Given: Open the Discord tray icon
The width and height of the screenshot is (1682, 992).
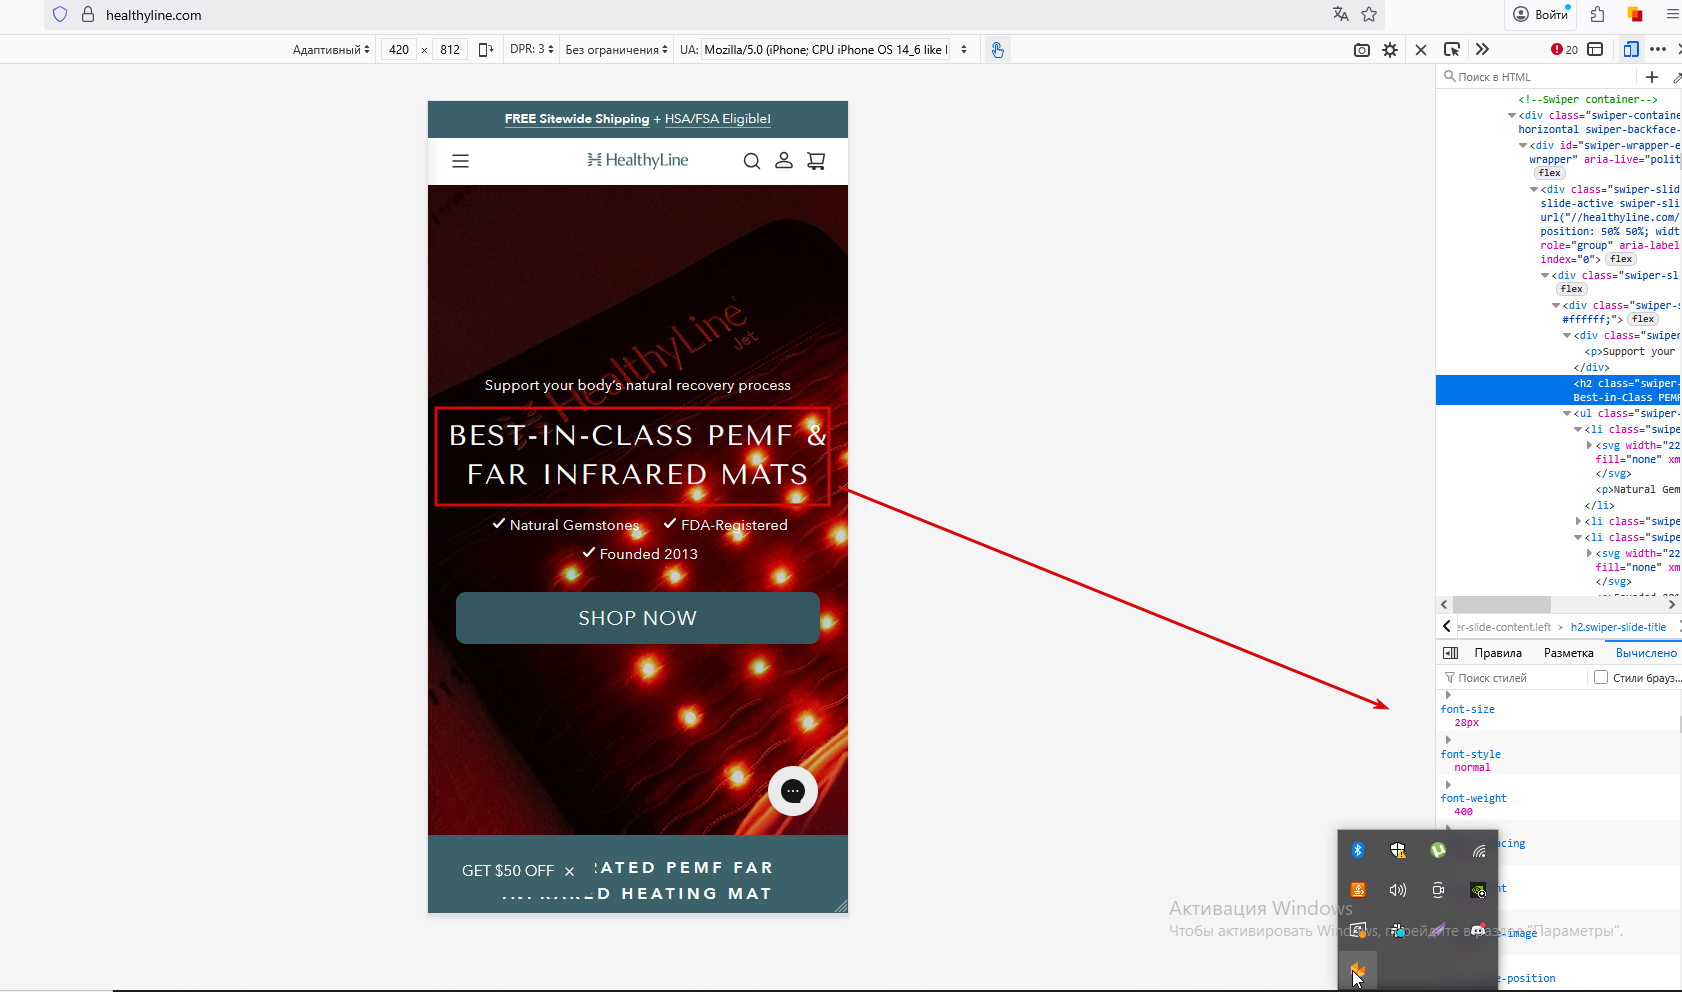Looking at the screenshot, I should [1478, 930].
